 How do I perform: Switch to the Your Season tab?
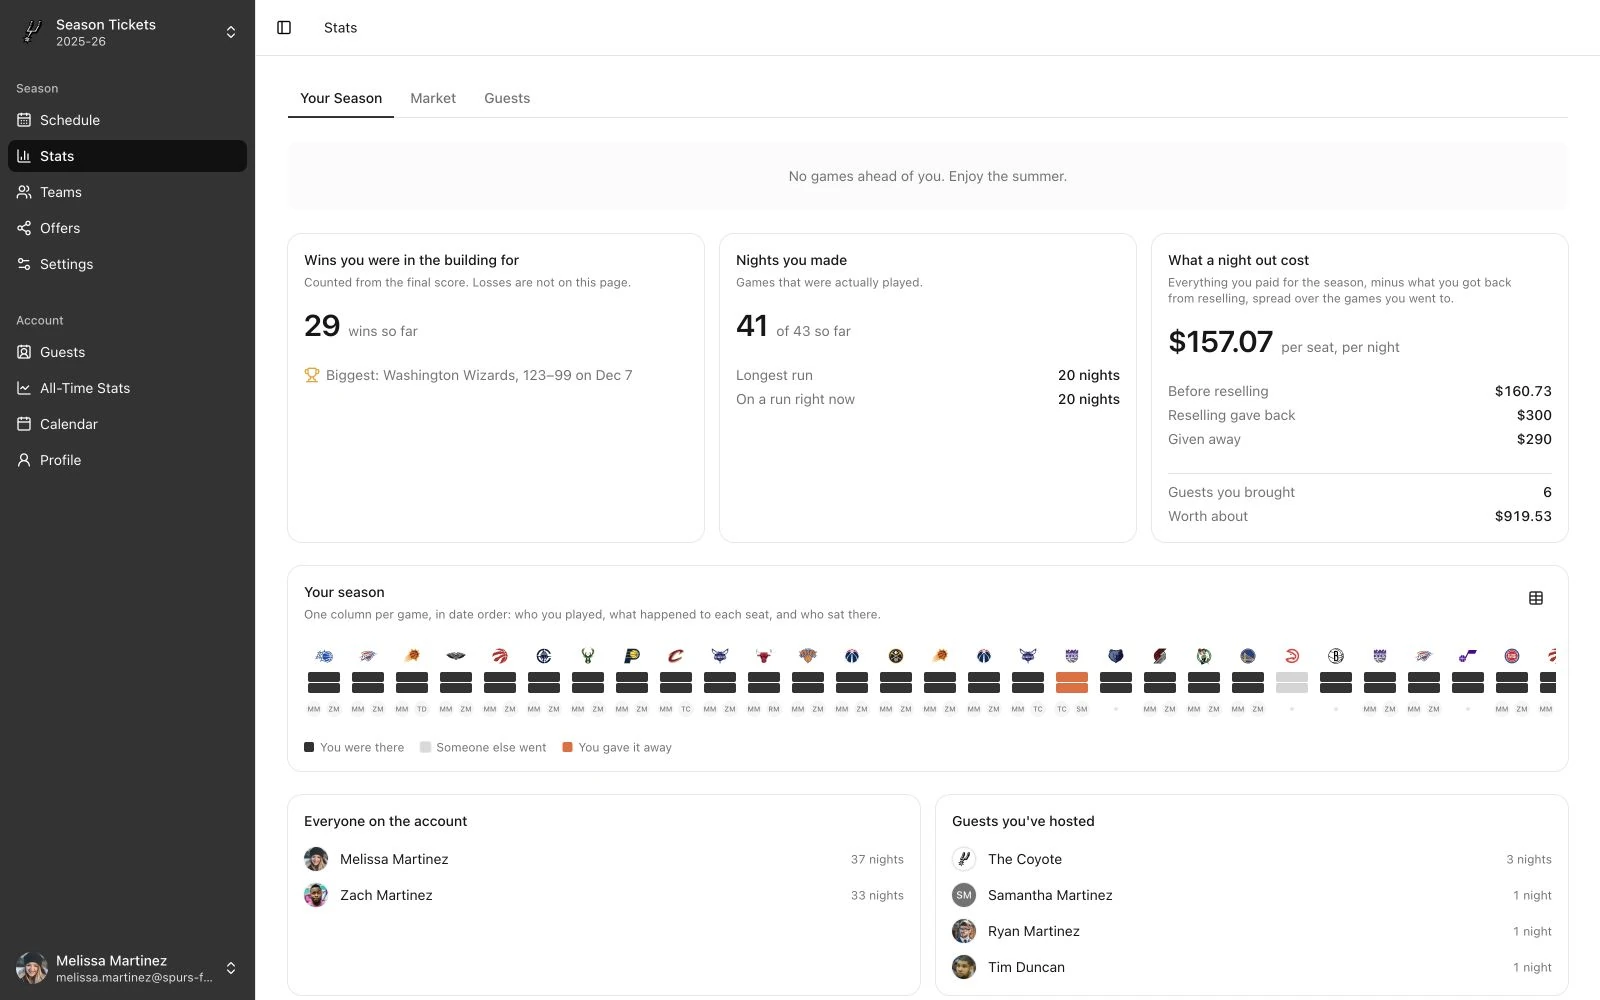tap(341, 98)
